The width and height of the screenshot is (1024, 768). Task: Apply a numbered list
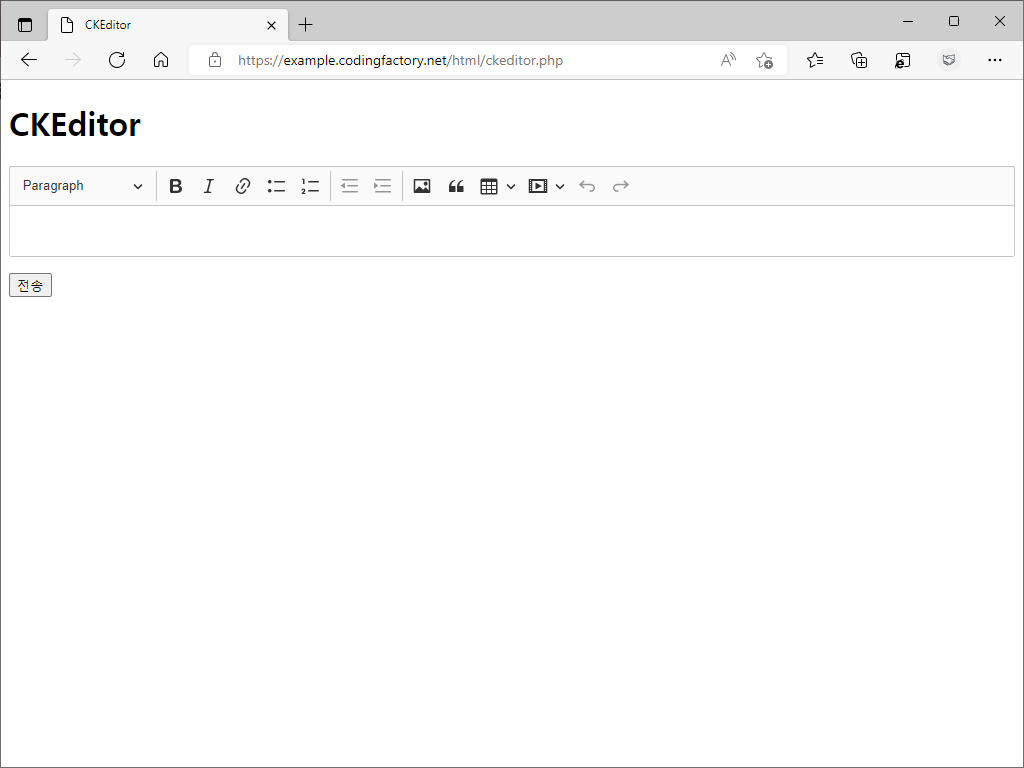[310, 186]
